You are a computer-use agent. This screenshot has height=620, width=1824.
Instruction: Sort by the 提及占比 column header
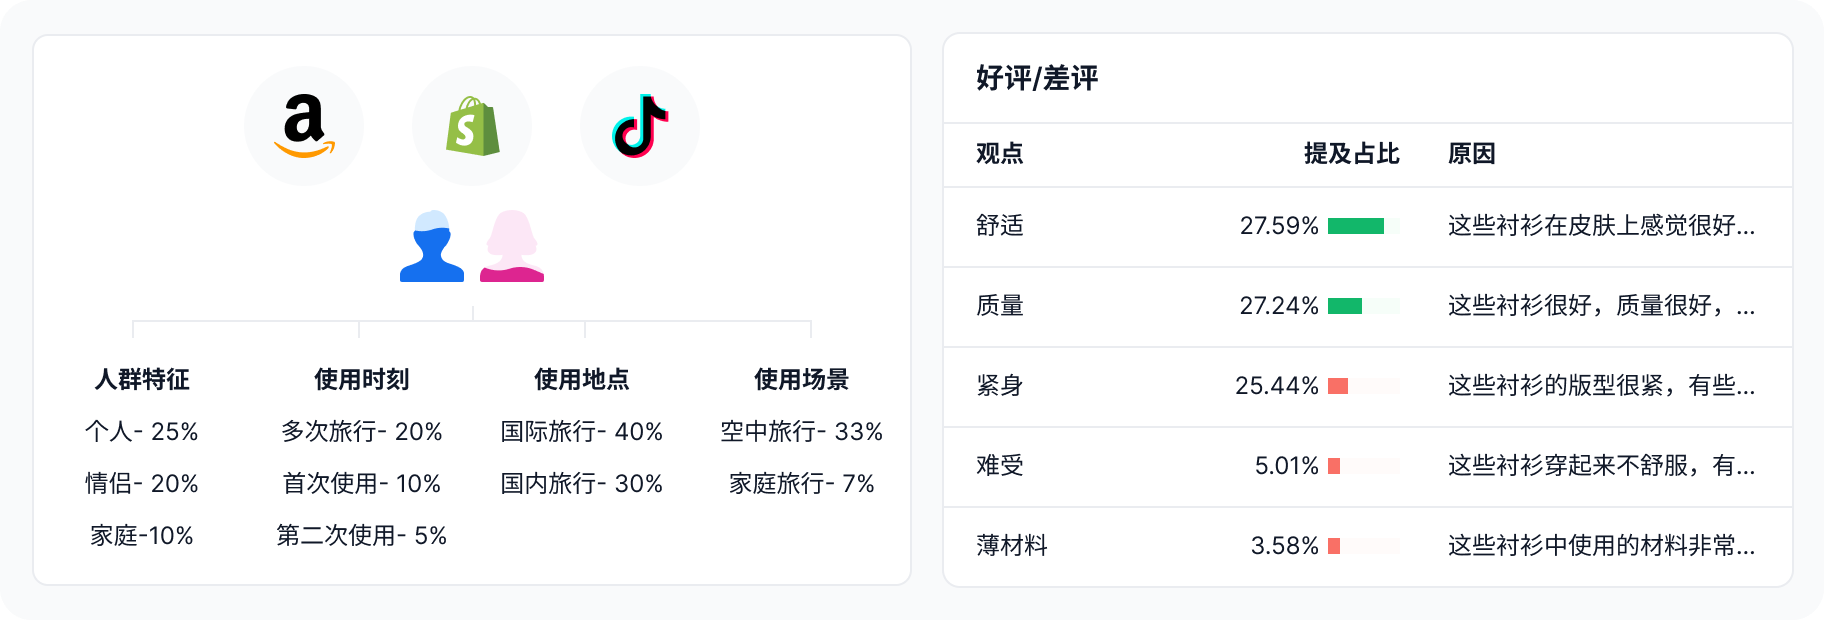point(1352,154)
